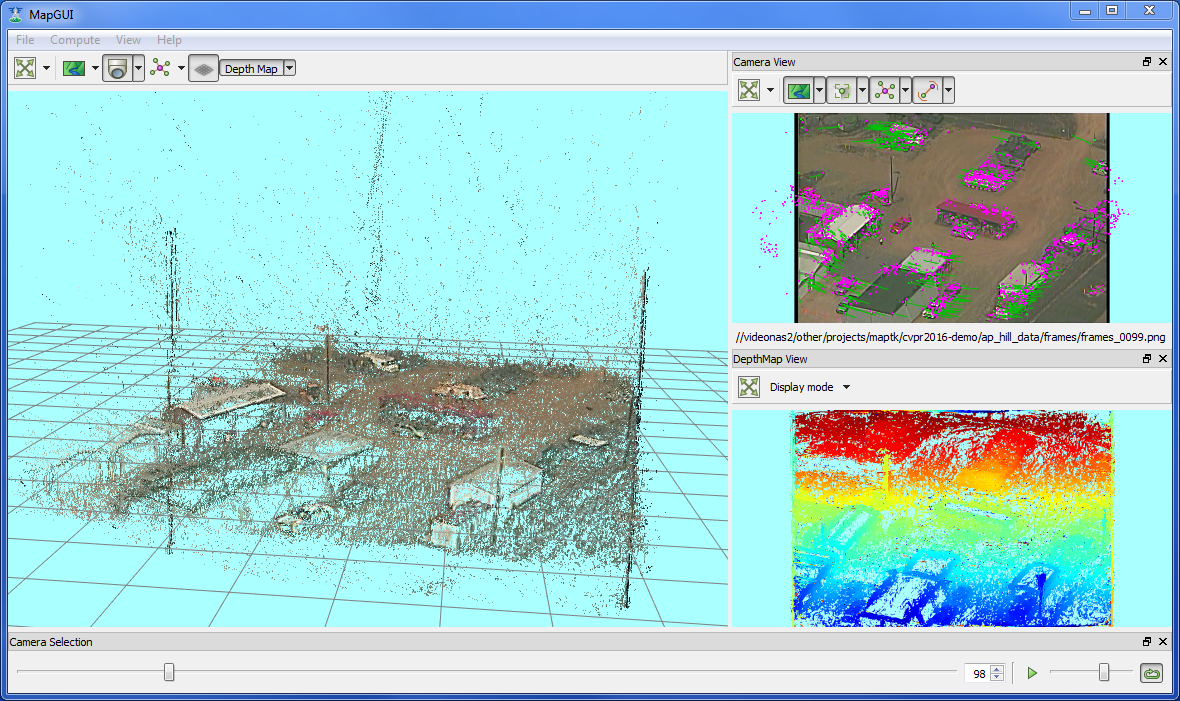Image resolution: width=1180 pixels, height=701 pixels.
Task: Click the slideshow speed slider handle
Action: click(1104, 672)
